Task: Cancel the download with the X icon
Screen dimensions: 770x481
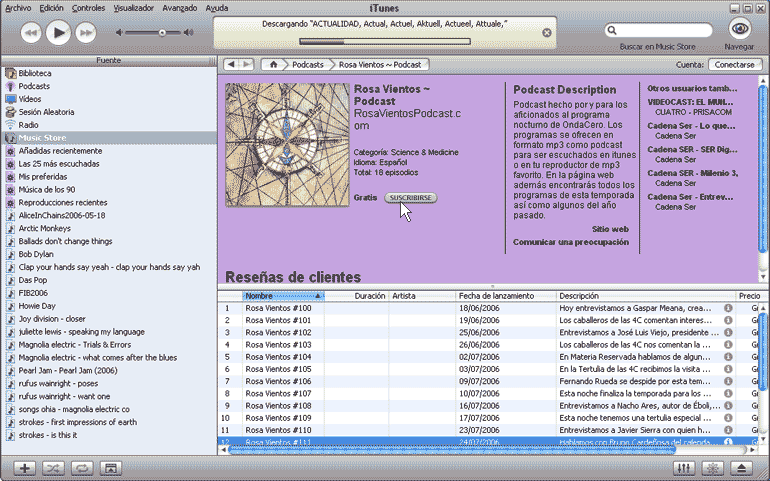Action: tap(547, 33)
